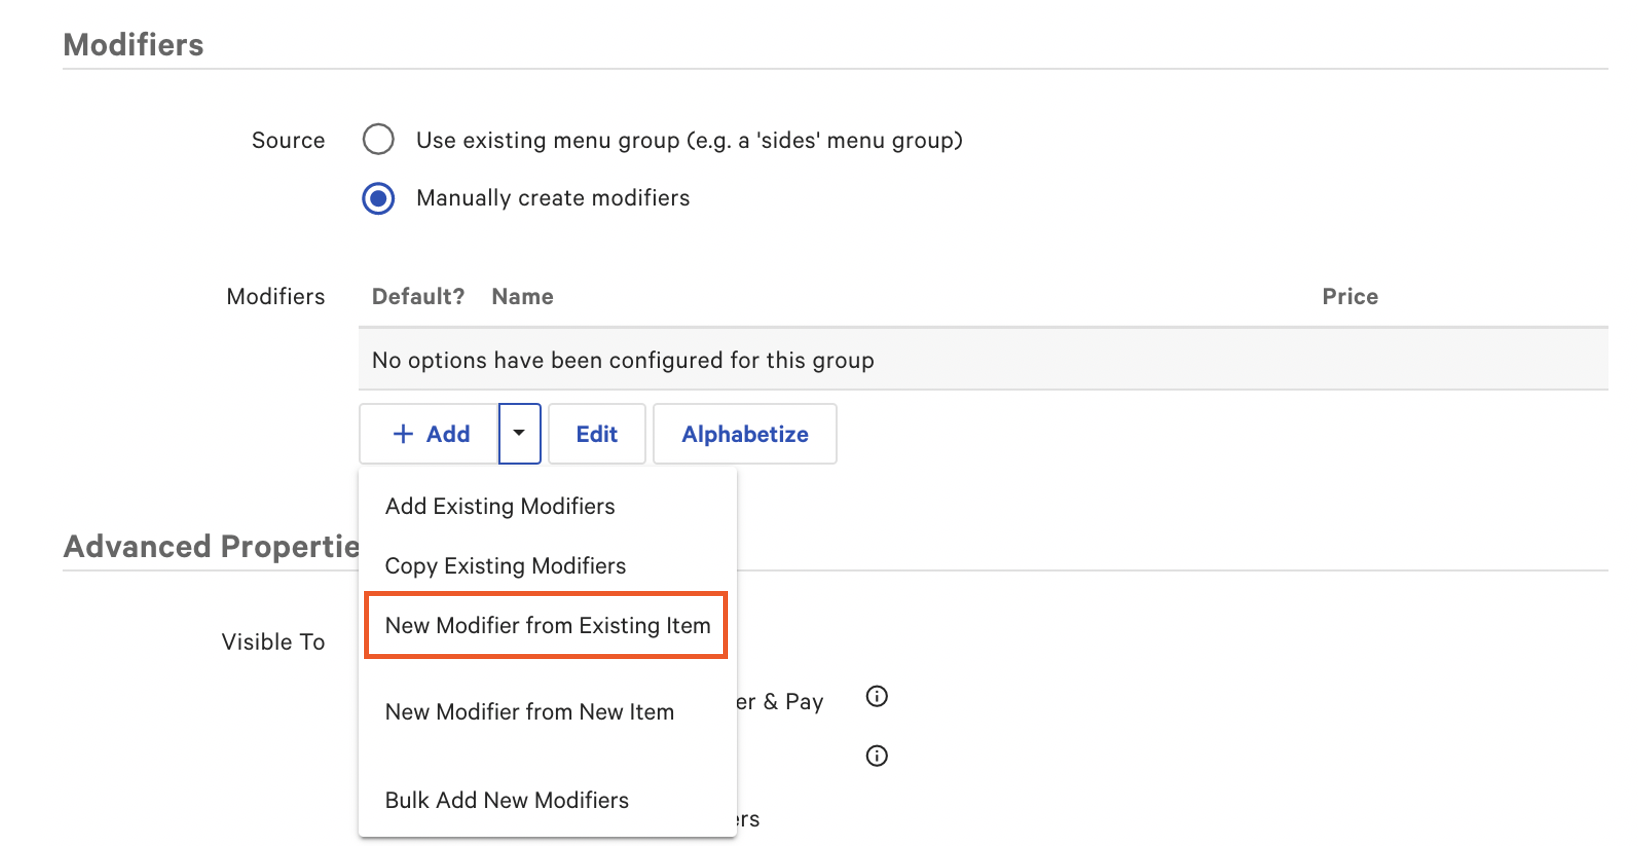Image resolution: width=1638 pixels, height=846 pixels.
Task: Choose 'Bulk Add New Modifiers' option
Action: click(x=506, y=800)
